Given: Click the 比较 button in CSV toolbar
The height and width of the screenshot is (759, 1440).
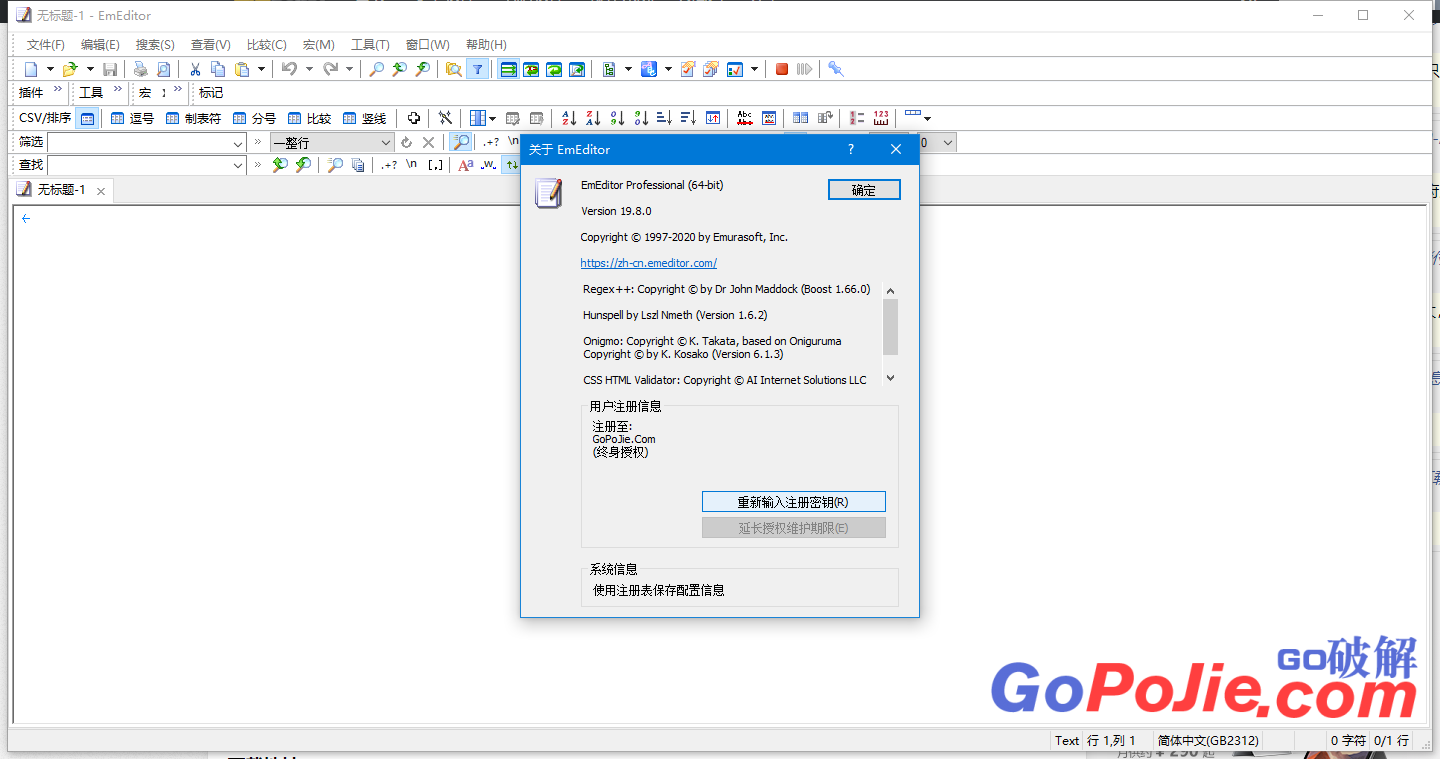Looking at the screenshot, I should pos(309,118).
